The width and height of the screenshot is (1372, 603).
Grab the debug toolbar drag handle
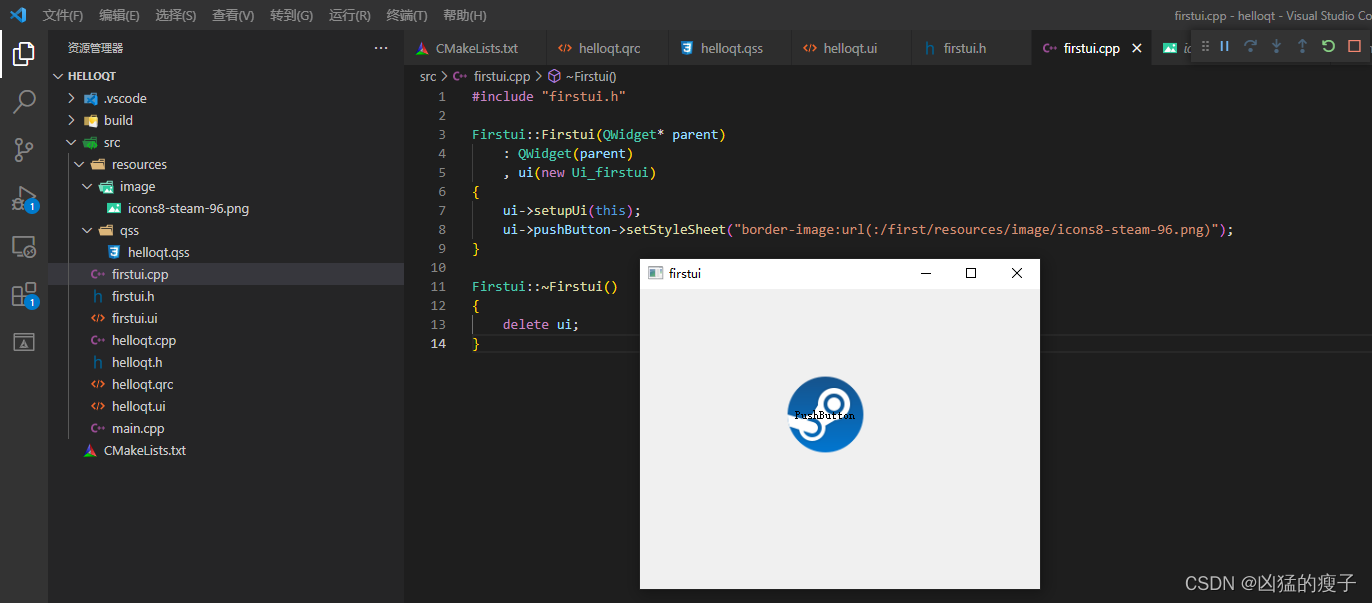[1205, 46]
